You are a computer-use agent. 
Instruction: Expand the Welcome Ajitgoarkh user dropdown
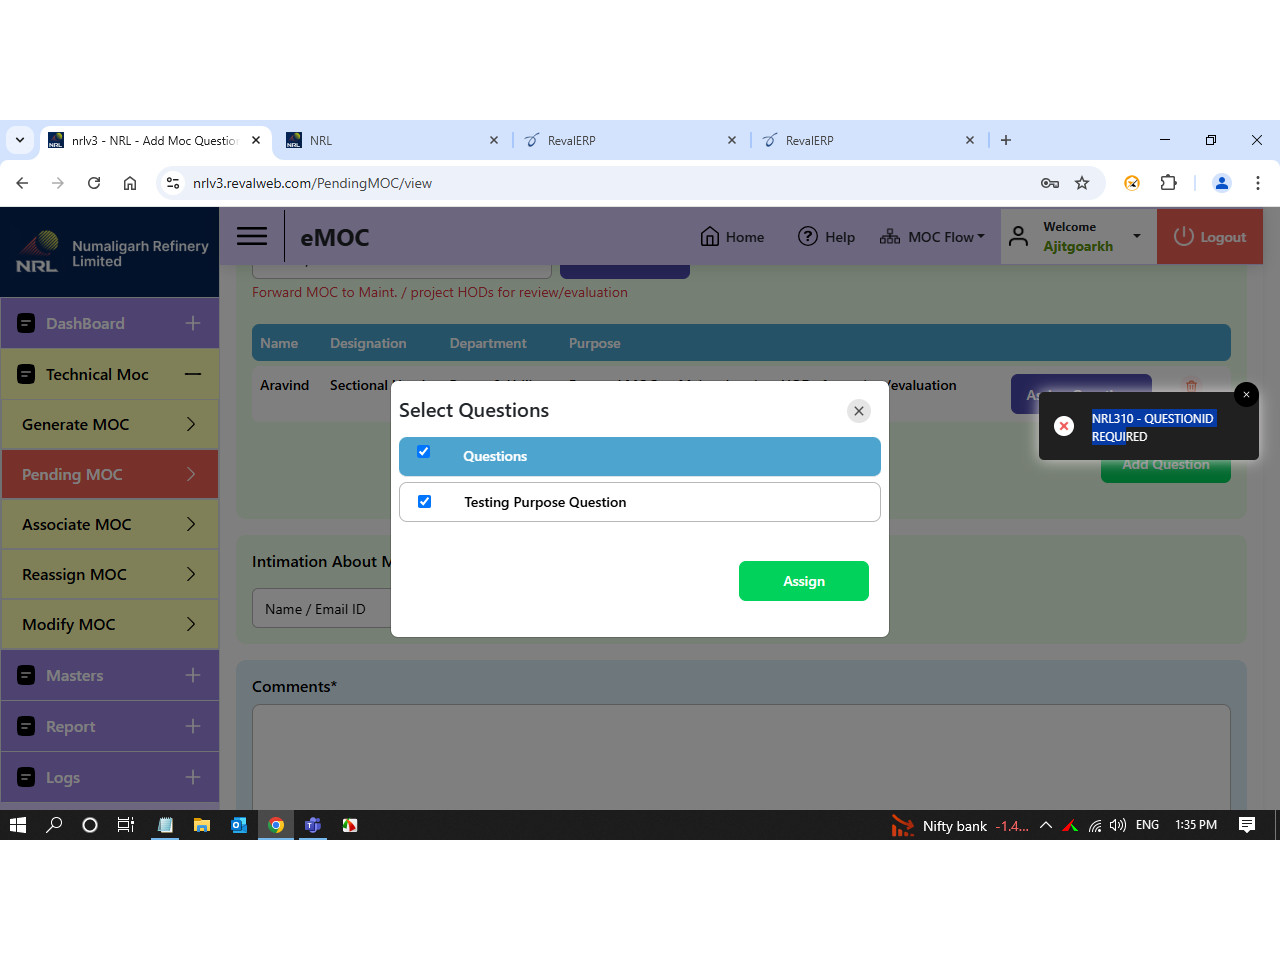tap(1136, 237)
